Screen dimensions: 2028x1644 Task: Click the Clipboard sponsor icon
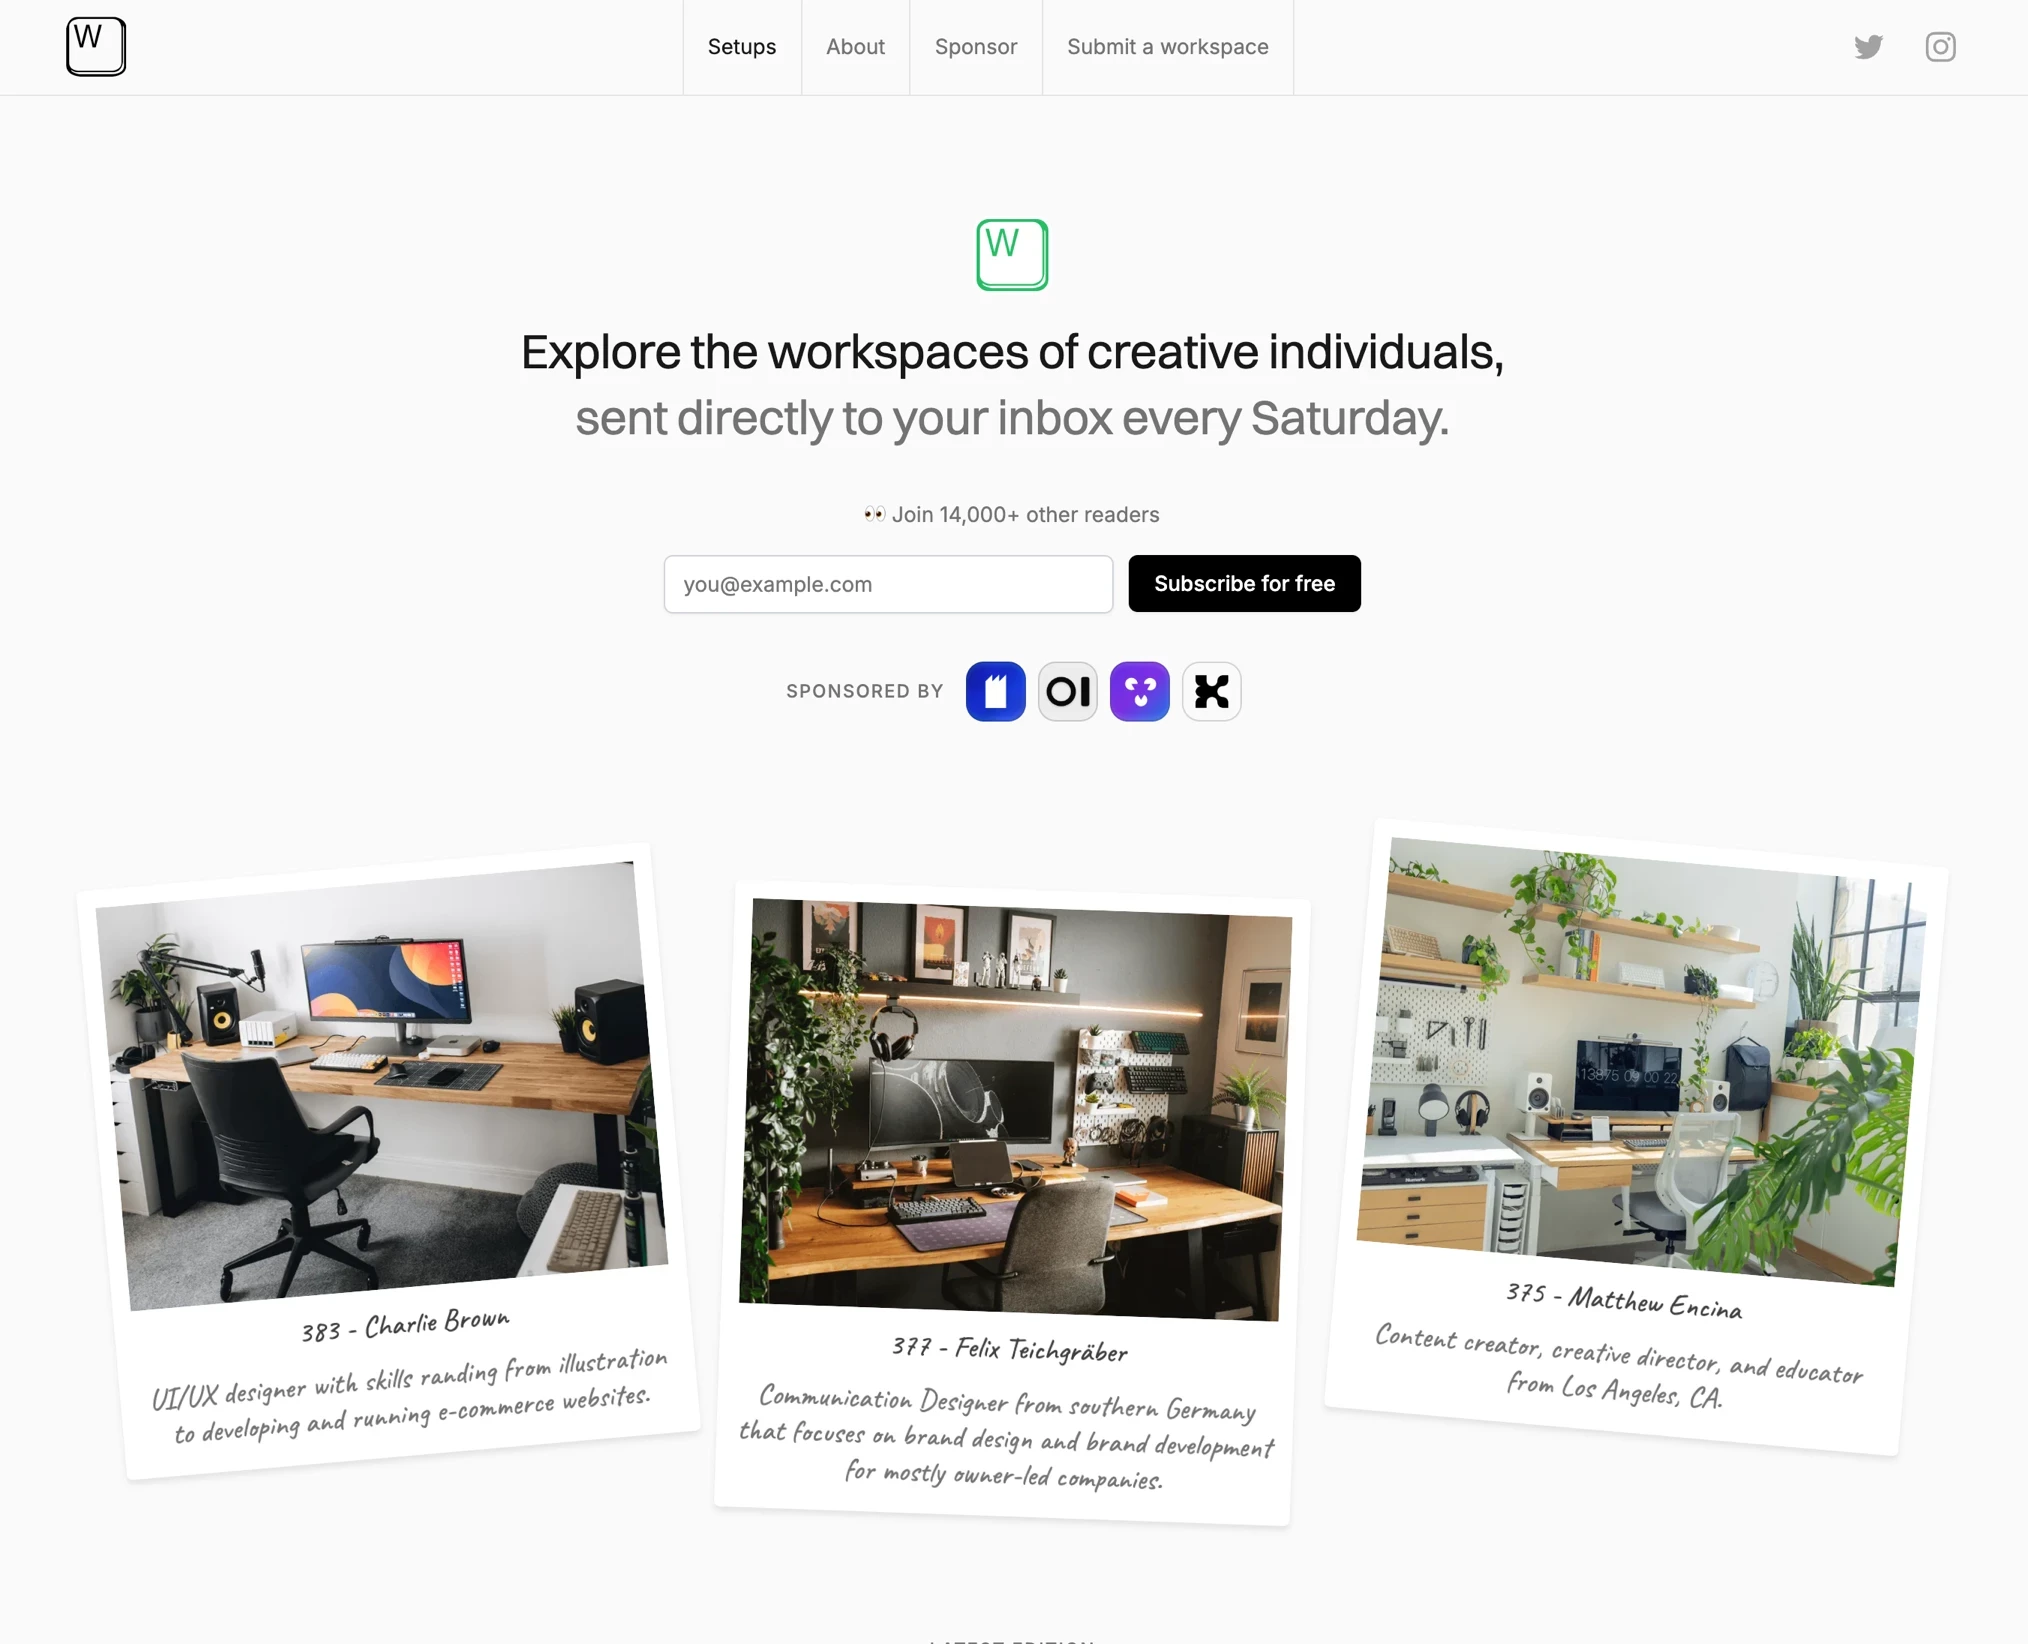pos(995,689)
